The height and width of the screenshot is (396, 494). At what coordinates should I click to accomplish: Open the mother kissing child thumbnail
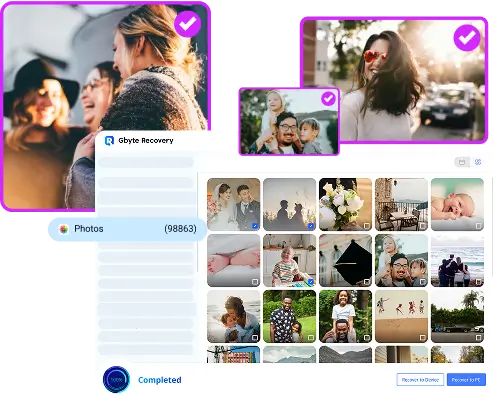coord(234,316)
